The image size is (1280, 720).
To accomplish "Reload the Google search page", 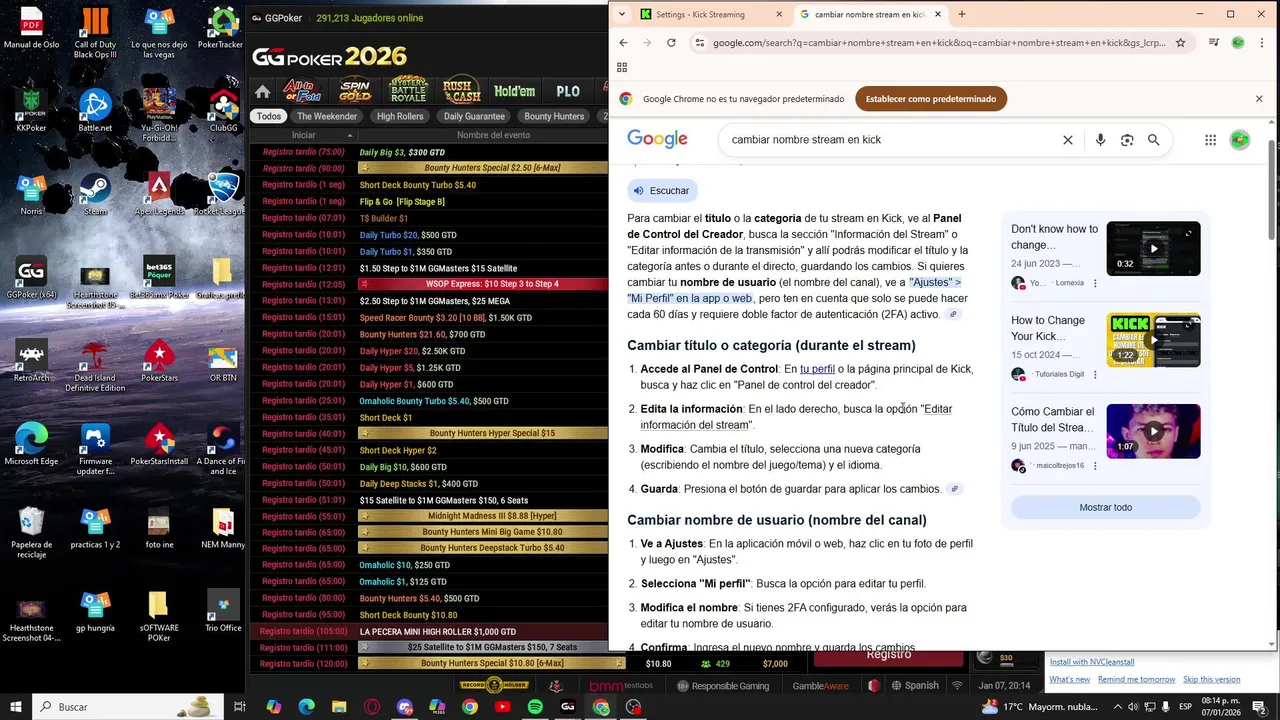I will pos(671,43).
